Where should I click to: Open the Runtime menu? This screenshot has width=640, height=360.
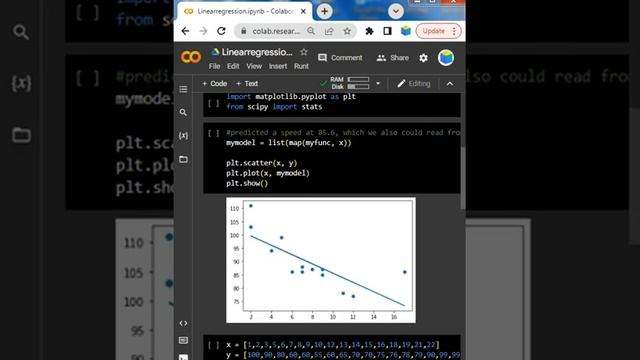[301, 66]
